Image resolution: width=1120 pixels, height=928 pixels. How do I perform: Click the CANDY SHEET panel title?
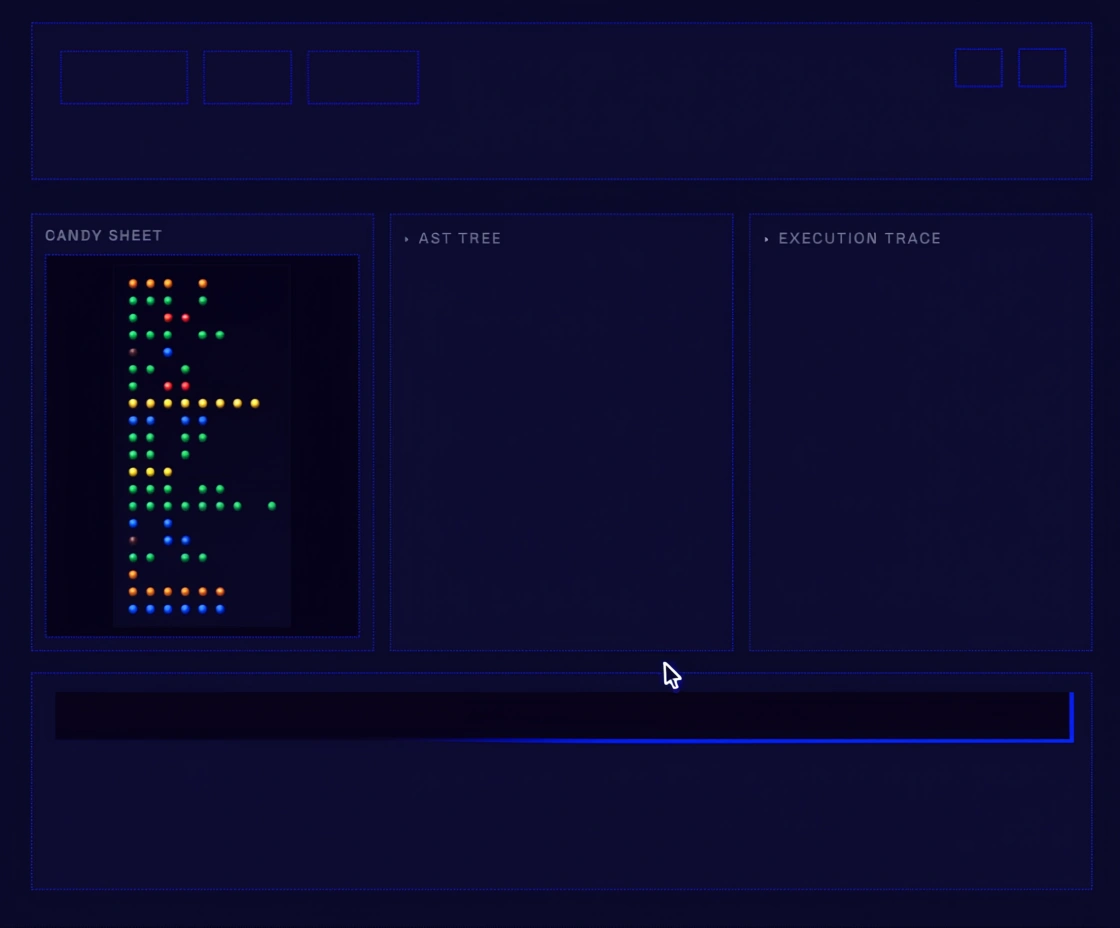[x=104, y=236]
